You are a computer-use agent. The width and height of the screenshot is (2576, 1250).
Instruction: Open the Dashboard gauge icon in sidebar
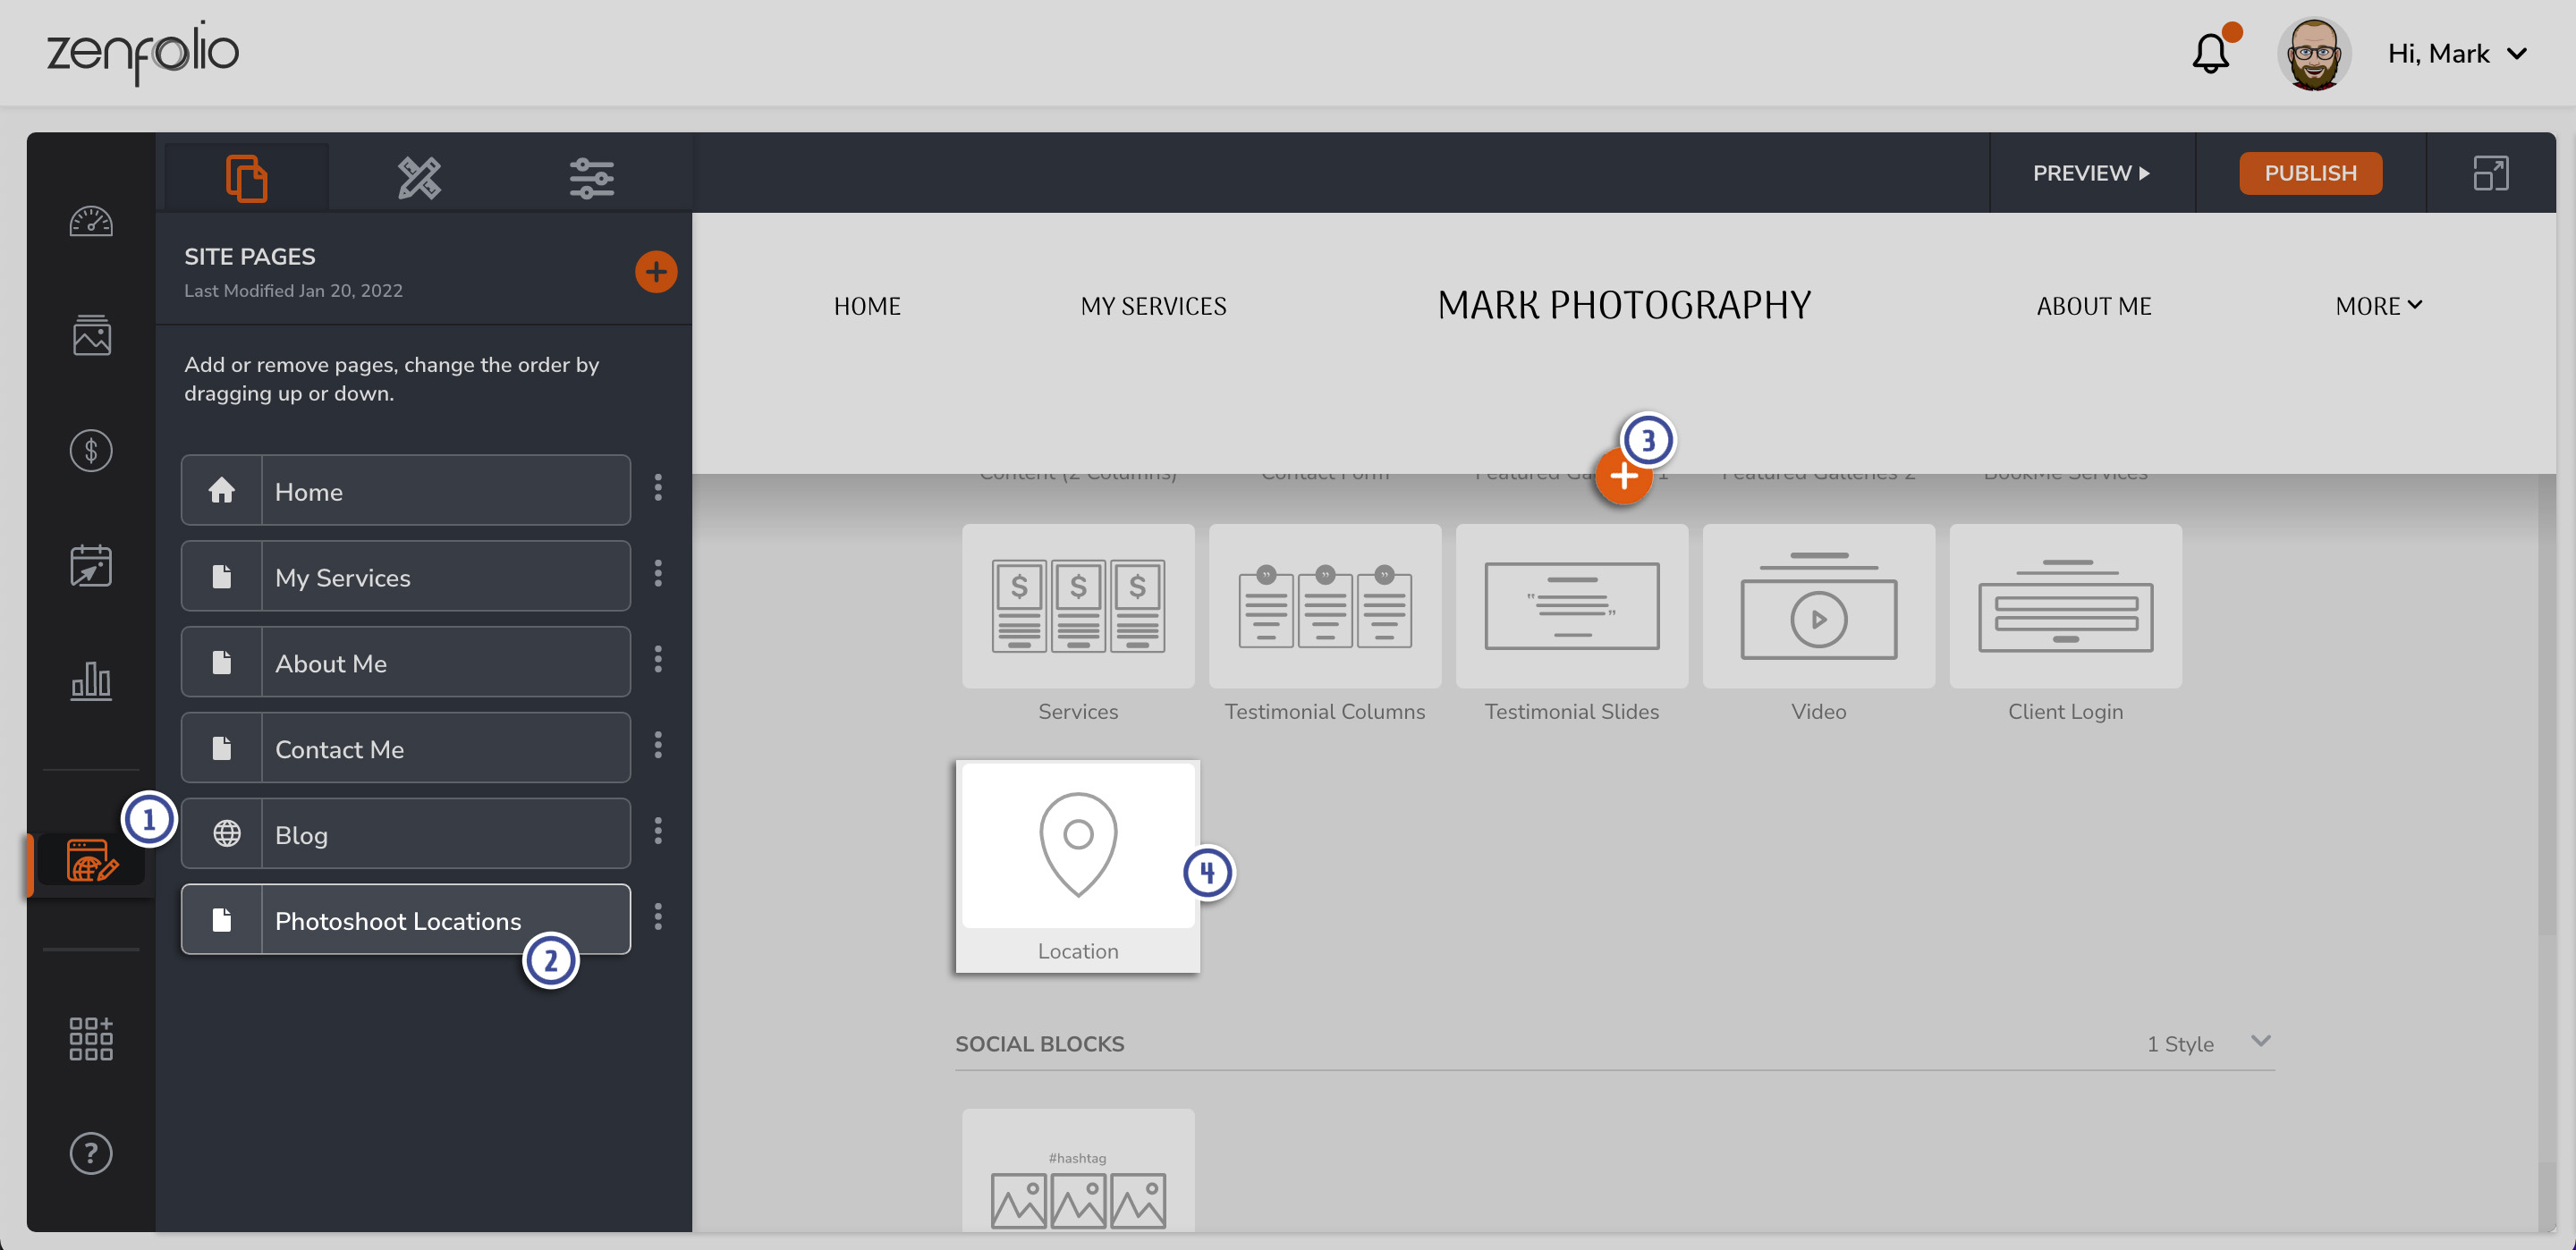tap(91, 220)
